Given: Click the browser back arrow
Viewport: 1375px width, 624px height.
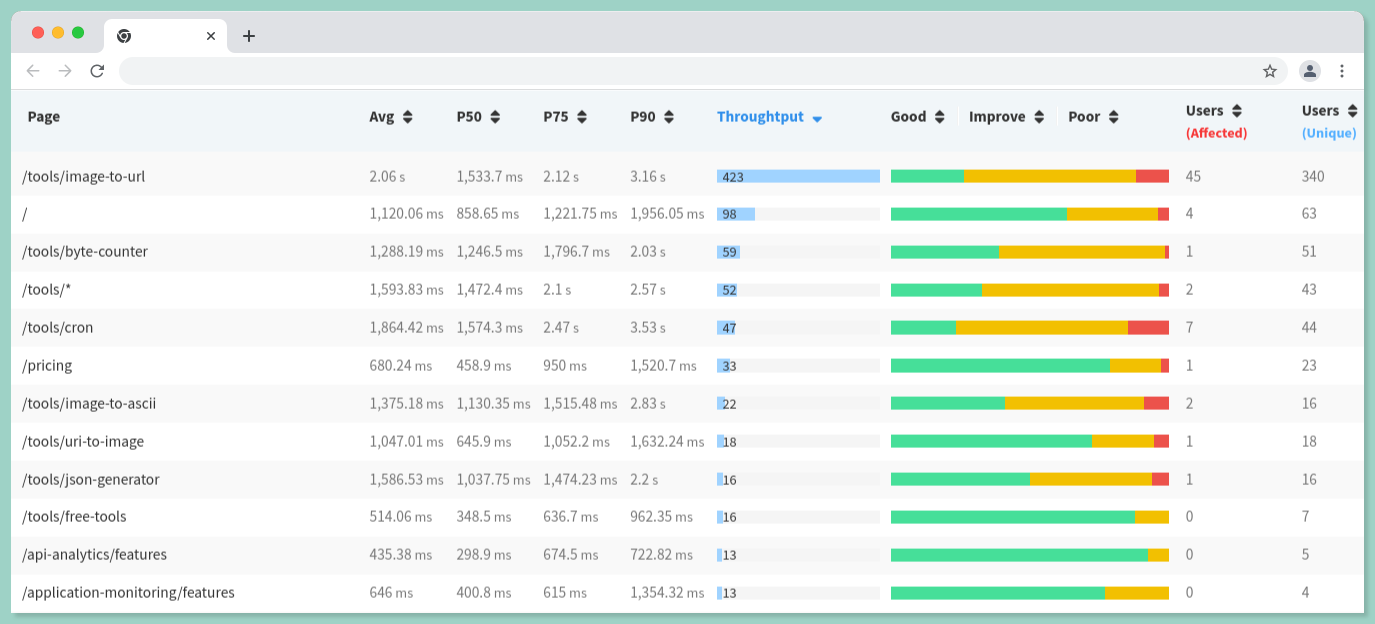Looking at the screenshot, I should coord(33,71).
